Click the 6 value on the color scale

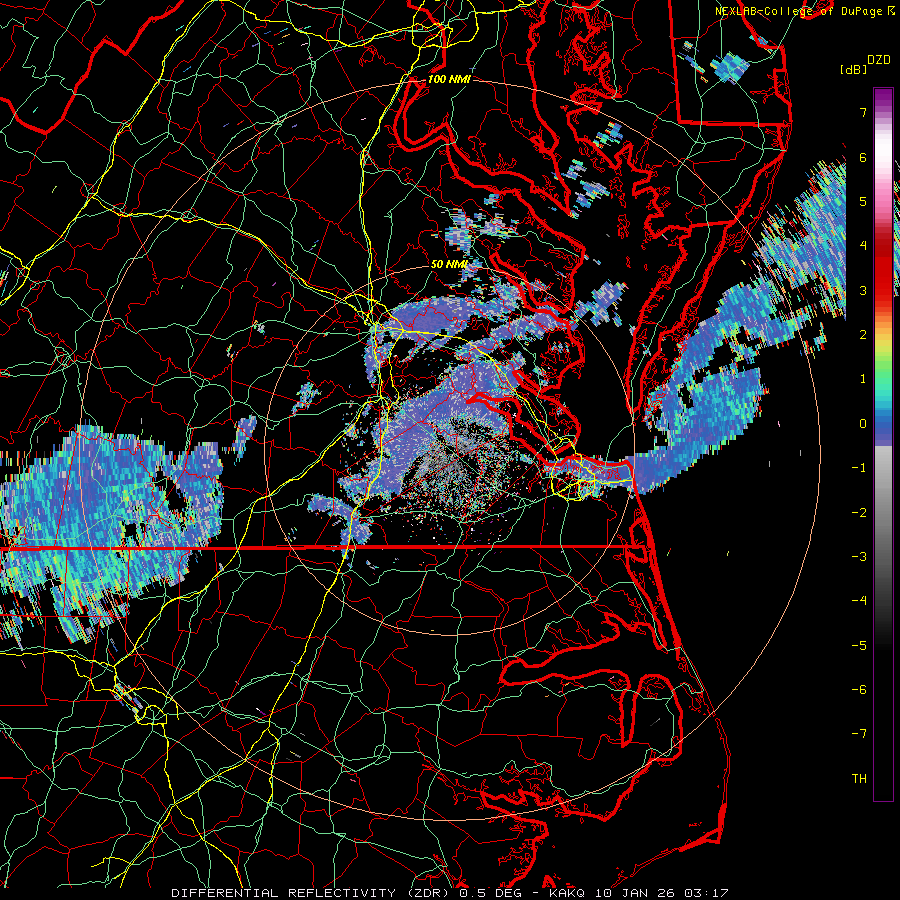[863, 157]
